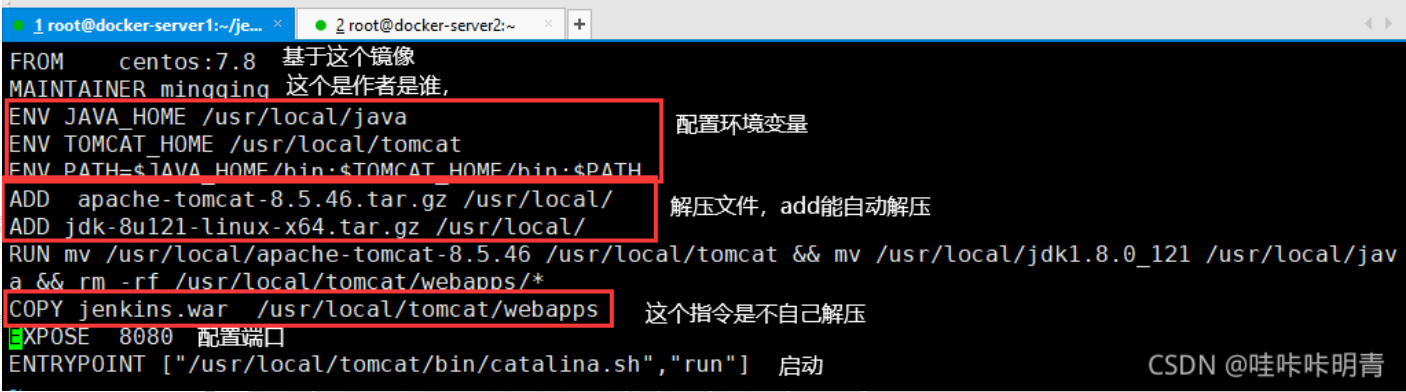Click the 'COPY jenkins.war' line
1406x392 pixels.
[x=304, y=310]
